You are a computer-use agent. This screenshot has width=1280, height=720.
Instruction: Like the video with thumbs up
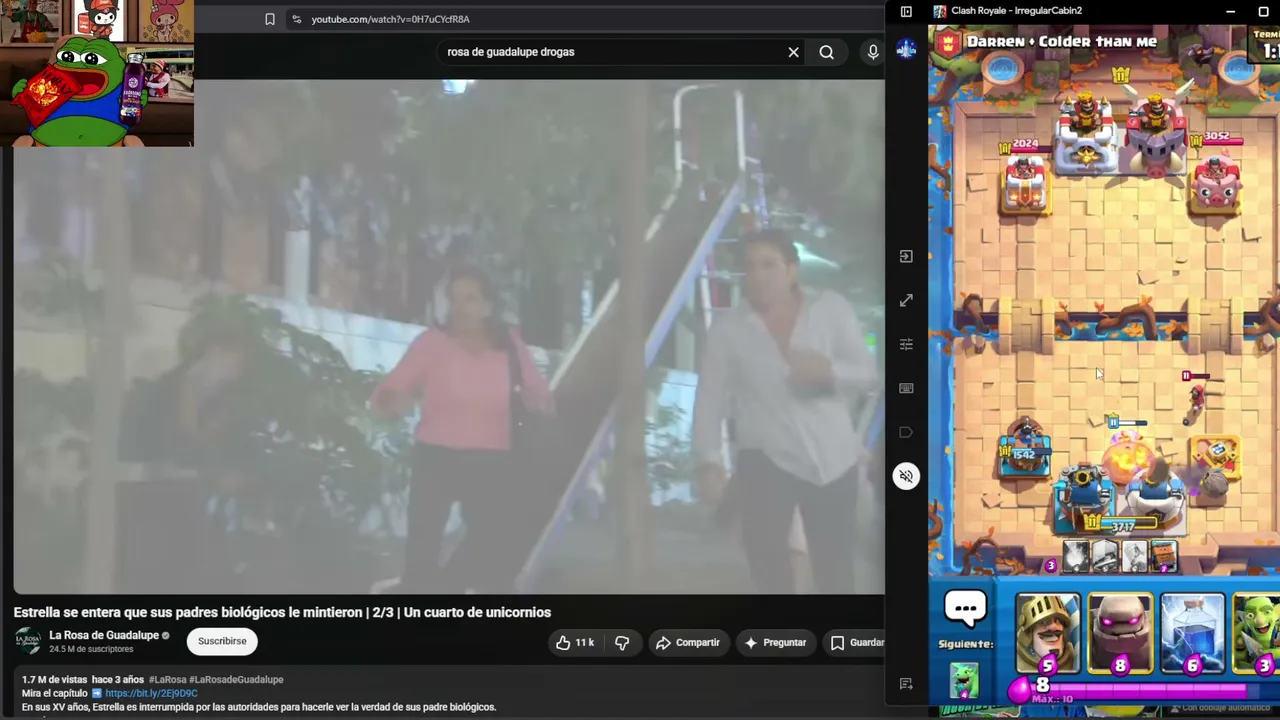click(x=575, y=642)
